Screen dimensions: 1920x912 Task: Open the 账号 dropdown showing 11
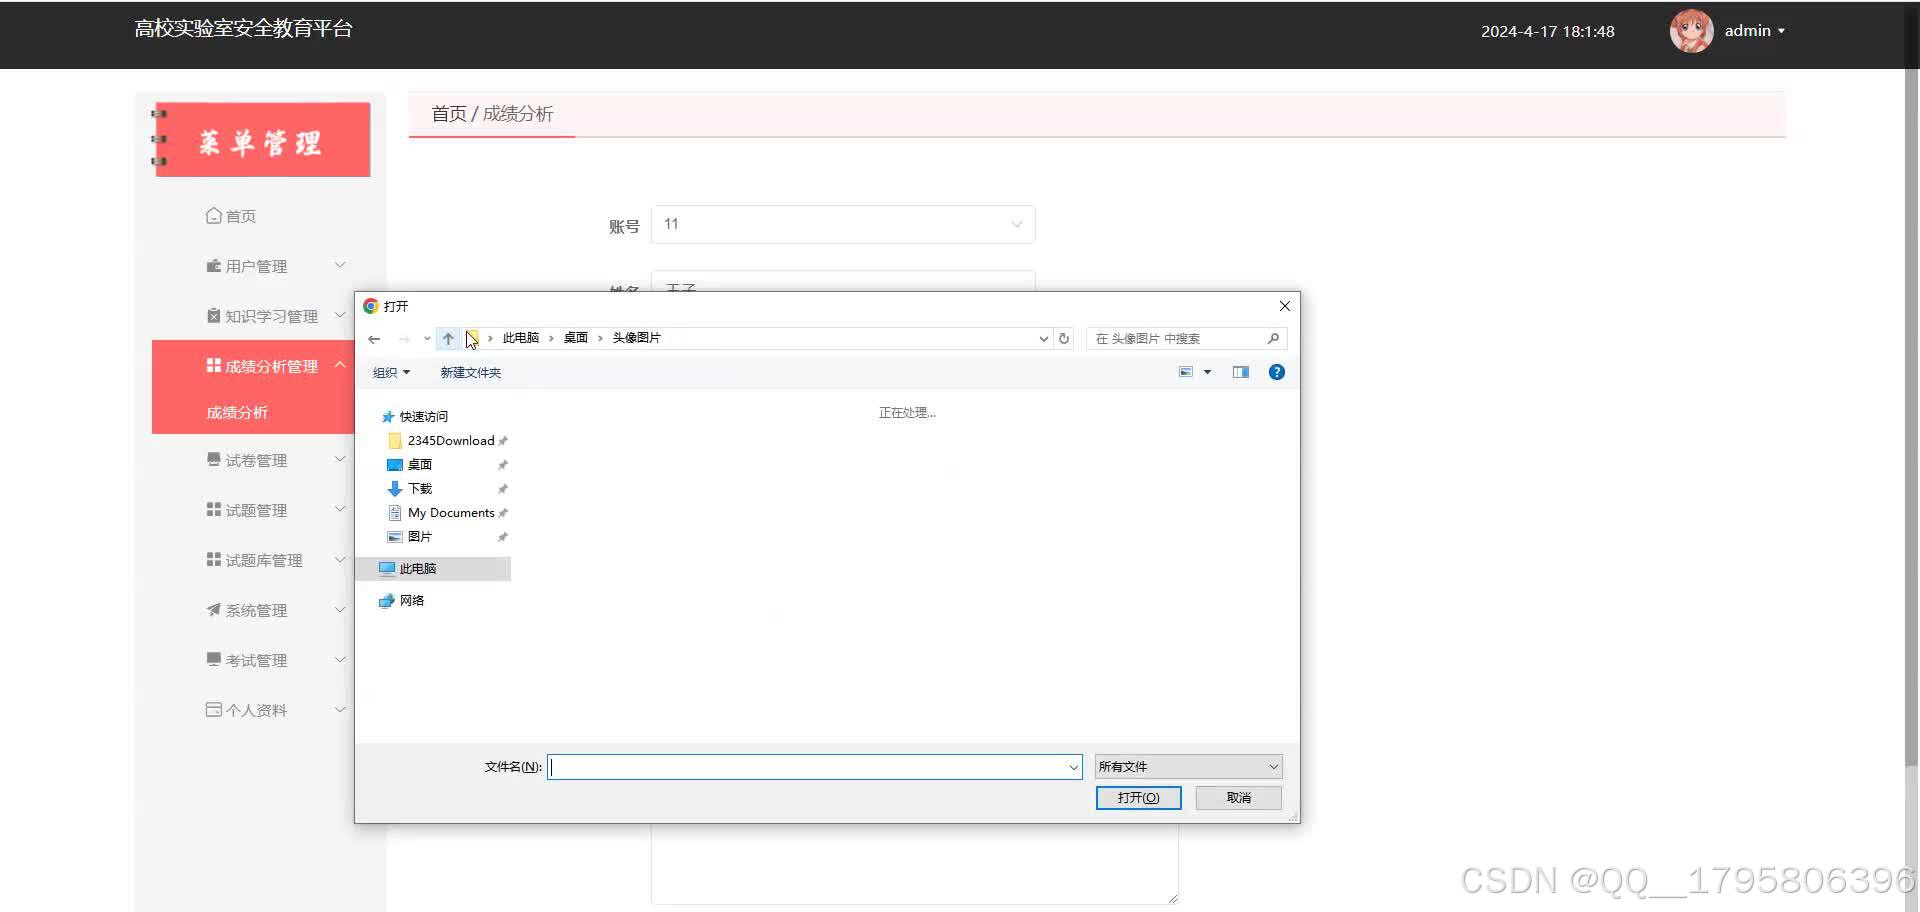843,224
